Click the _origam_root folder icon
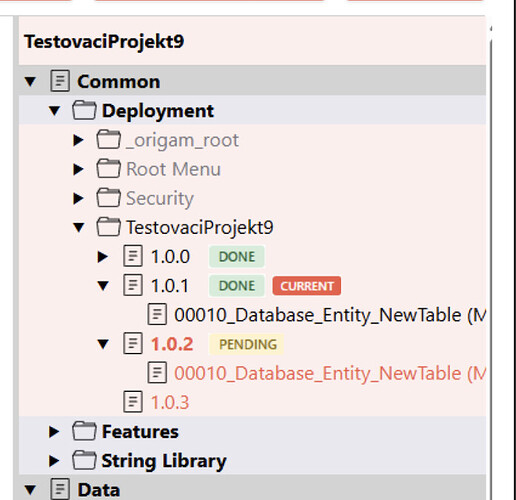The width and height of the screenshot is (516, 500). [x=109, y=139]
